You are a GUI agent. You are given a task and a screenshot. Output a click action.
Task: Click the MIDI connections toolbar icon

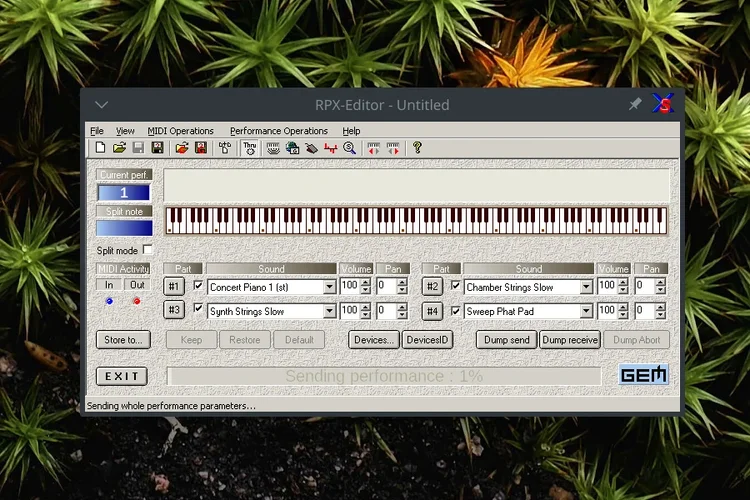[225, 148]
